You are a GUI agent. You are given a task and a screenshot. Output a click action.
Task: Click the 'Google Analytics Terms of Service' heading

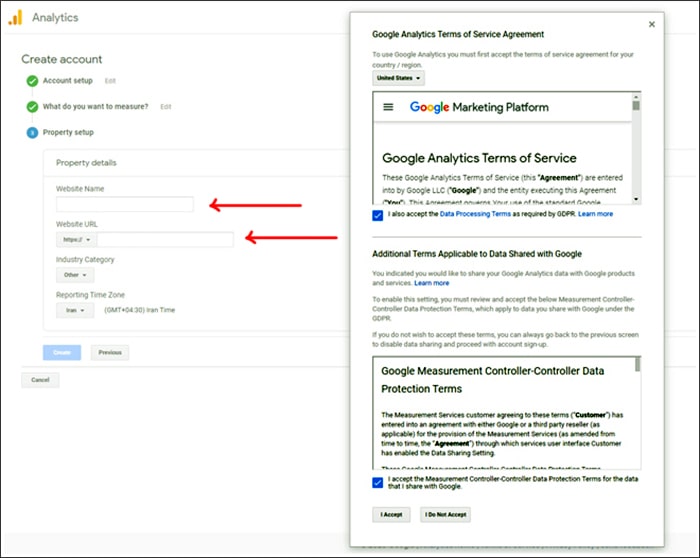tap(479, 158)
